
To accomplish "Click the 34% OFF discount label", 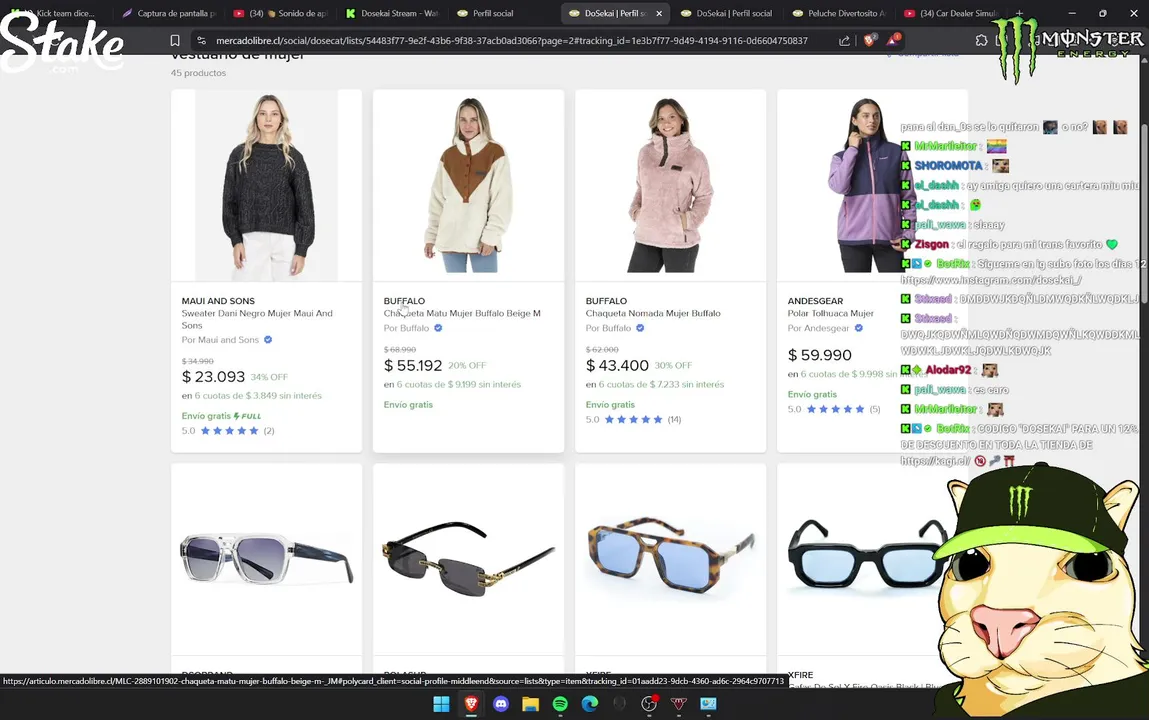I will pos(269,377).
